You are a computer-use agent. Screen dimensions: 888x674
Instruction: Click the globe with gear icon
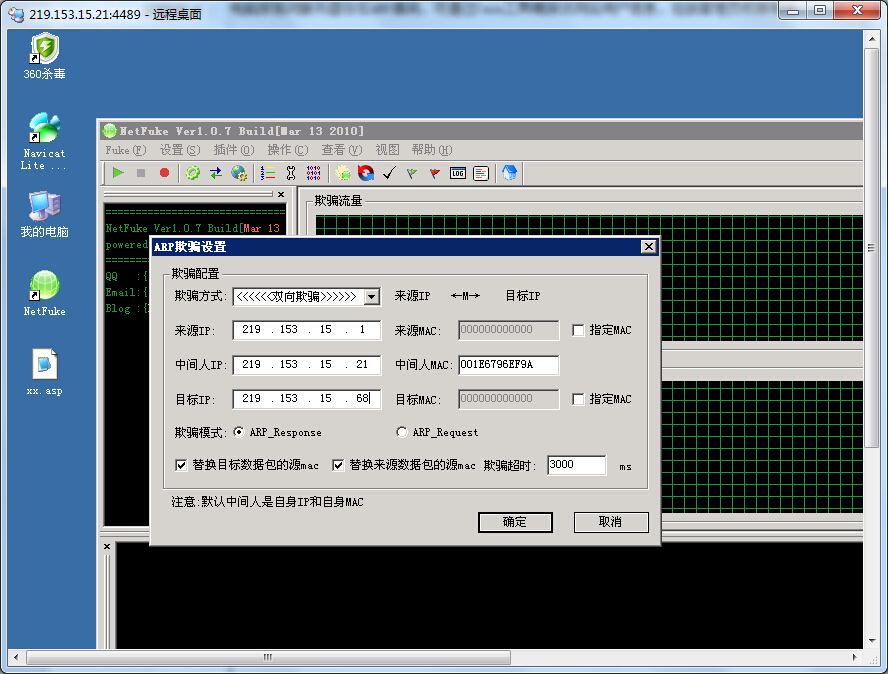click(239, 173)
